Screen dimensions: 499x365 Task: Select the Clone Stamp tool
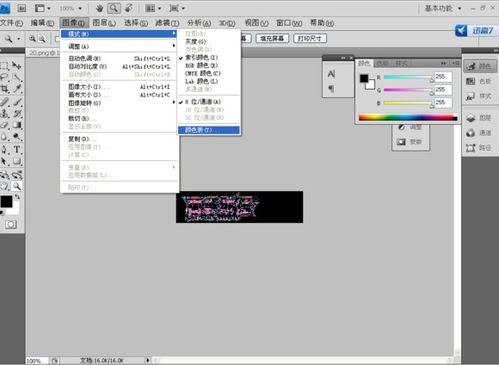tap(5, 113)
